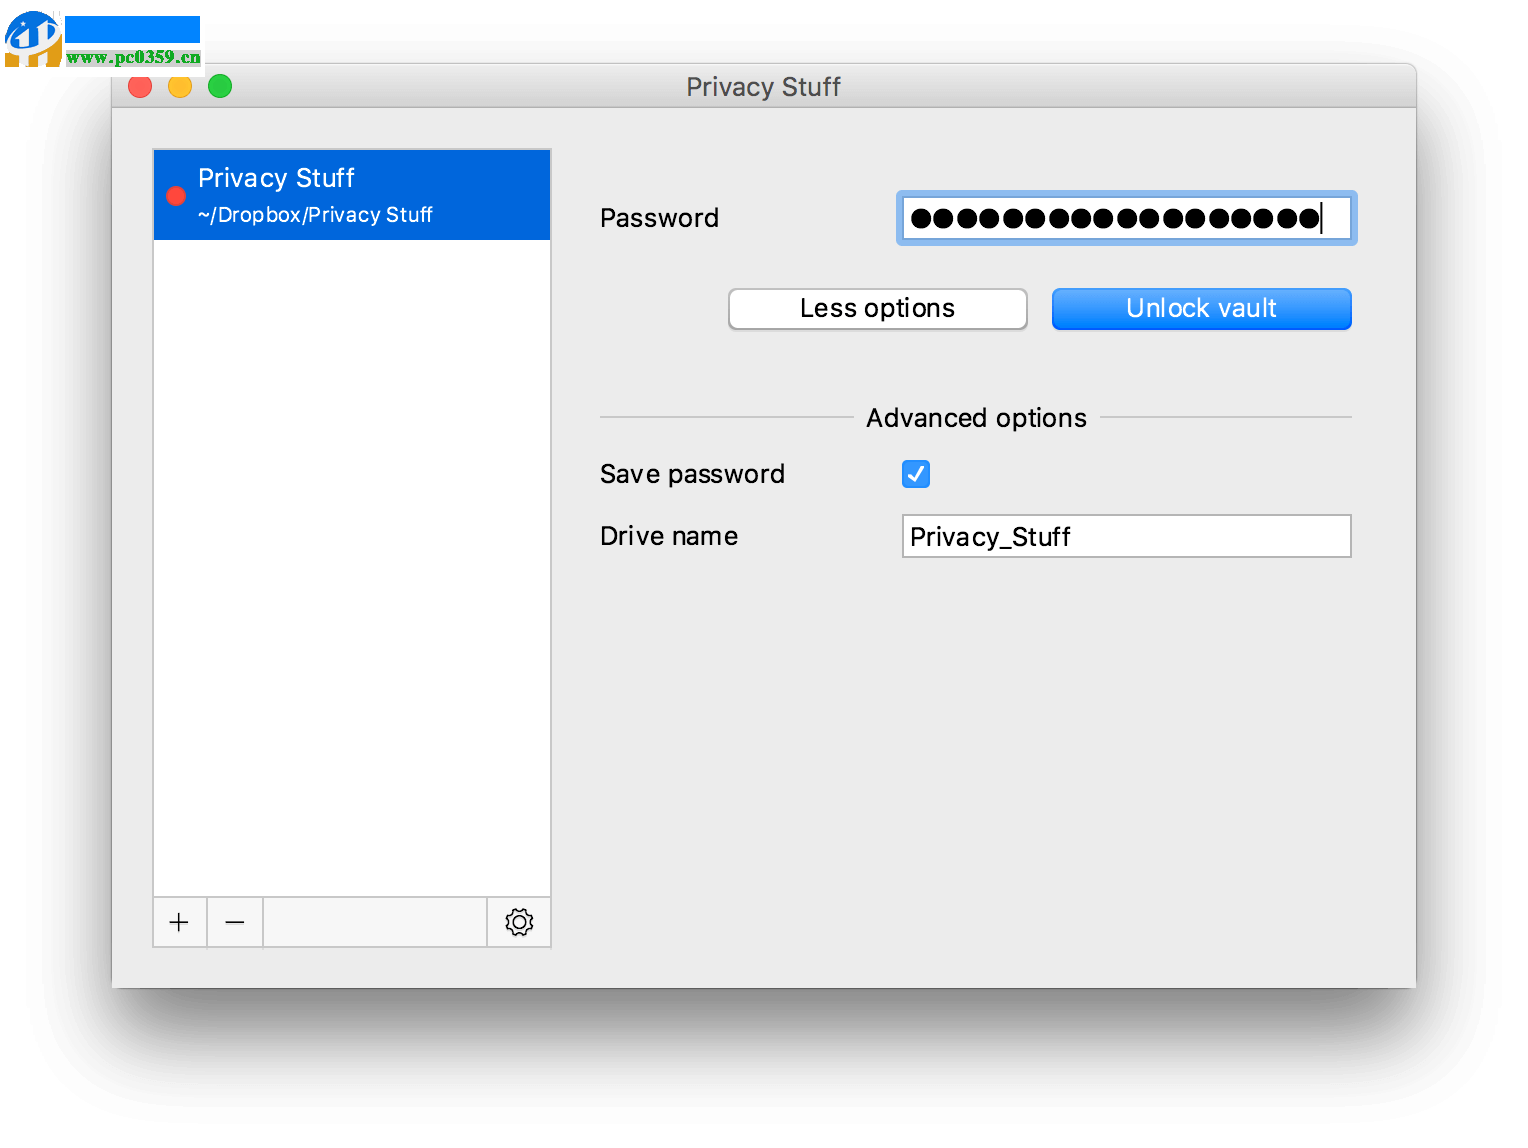Viewport: 1528px width, 1148px height.
Task: Remove the selected vault using the minus icon
Action: (234, 922)
